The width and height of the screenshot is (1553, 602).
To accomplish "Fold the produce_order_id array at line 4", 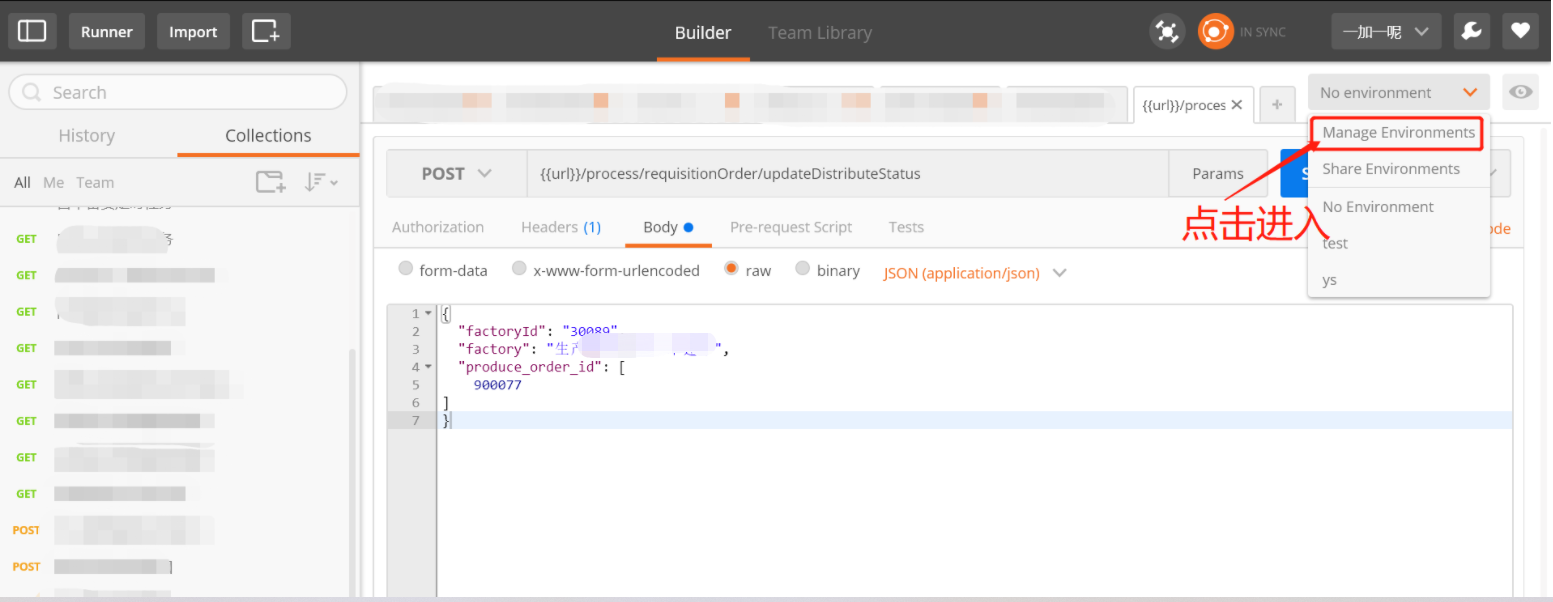I will pos(428,367).
